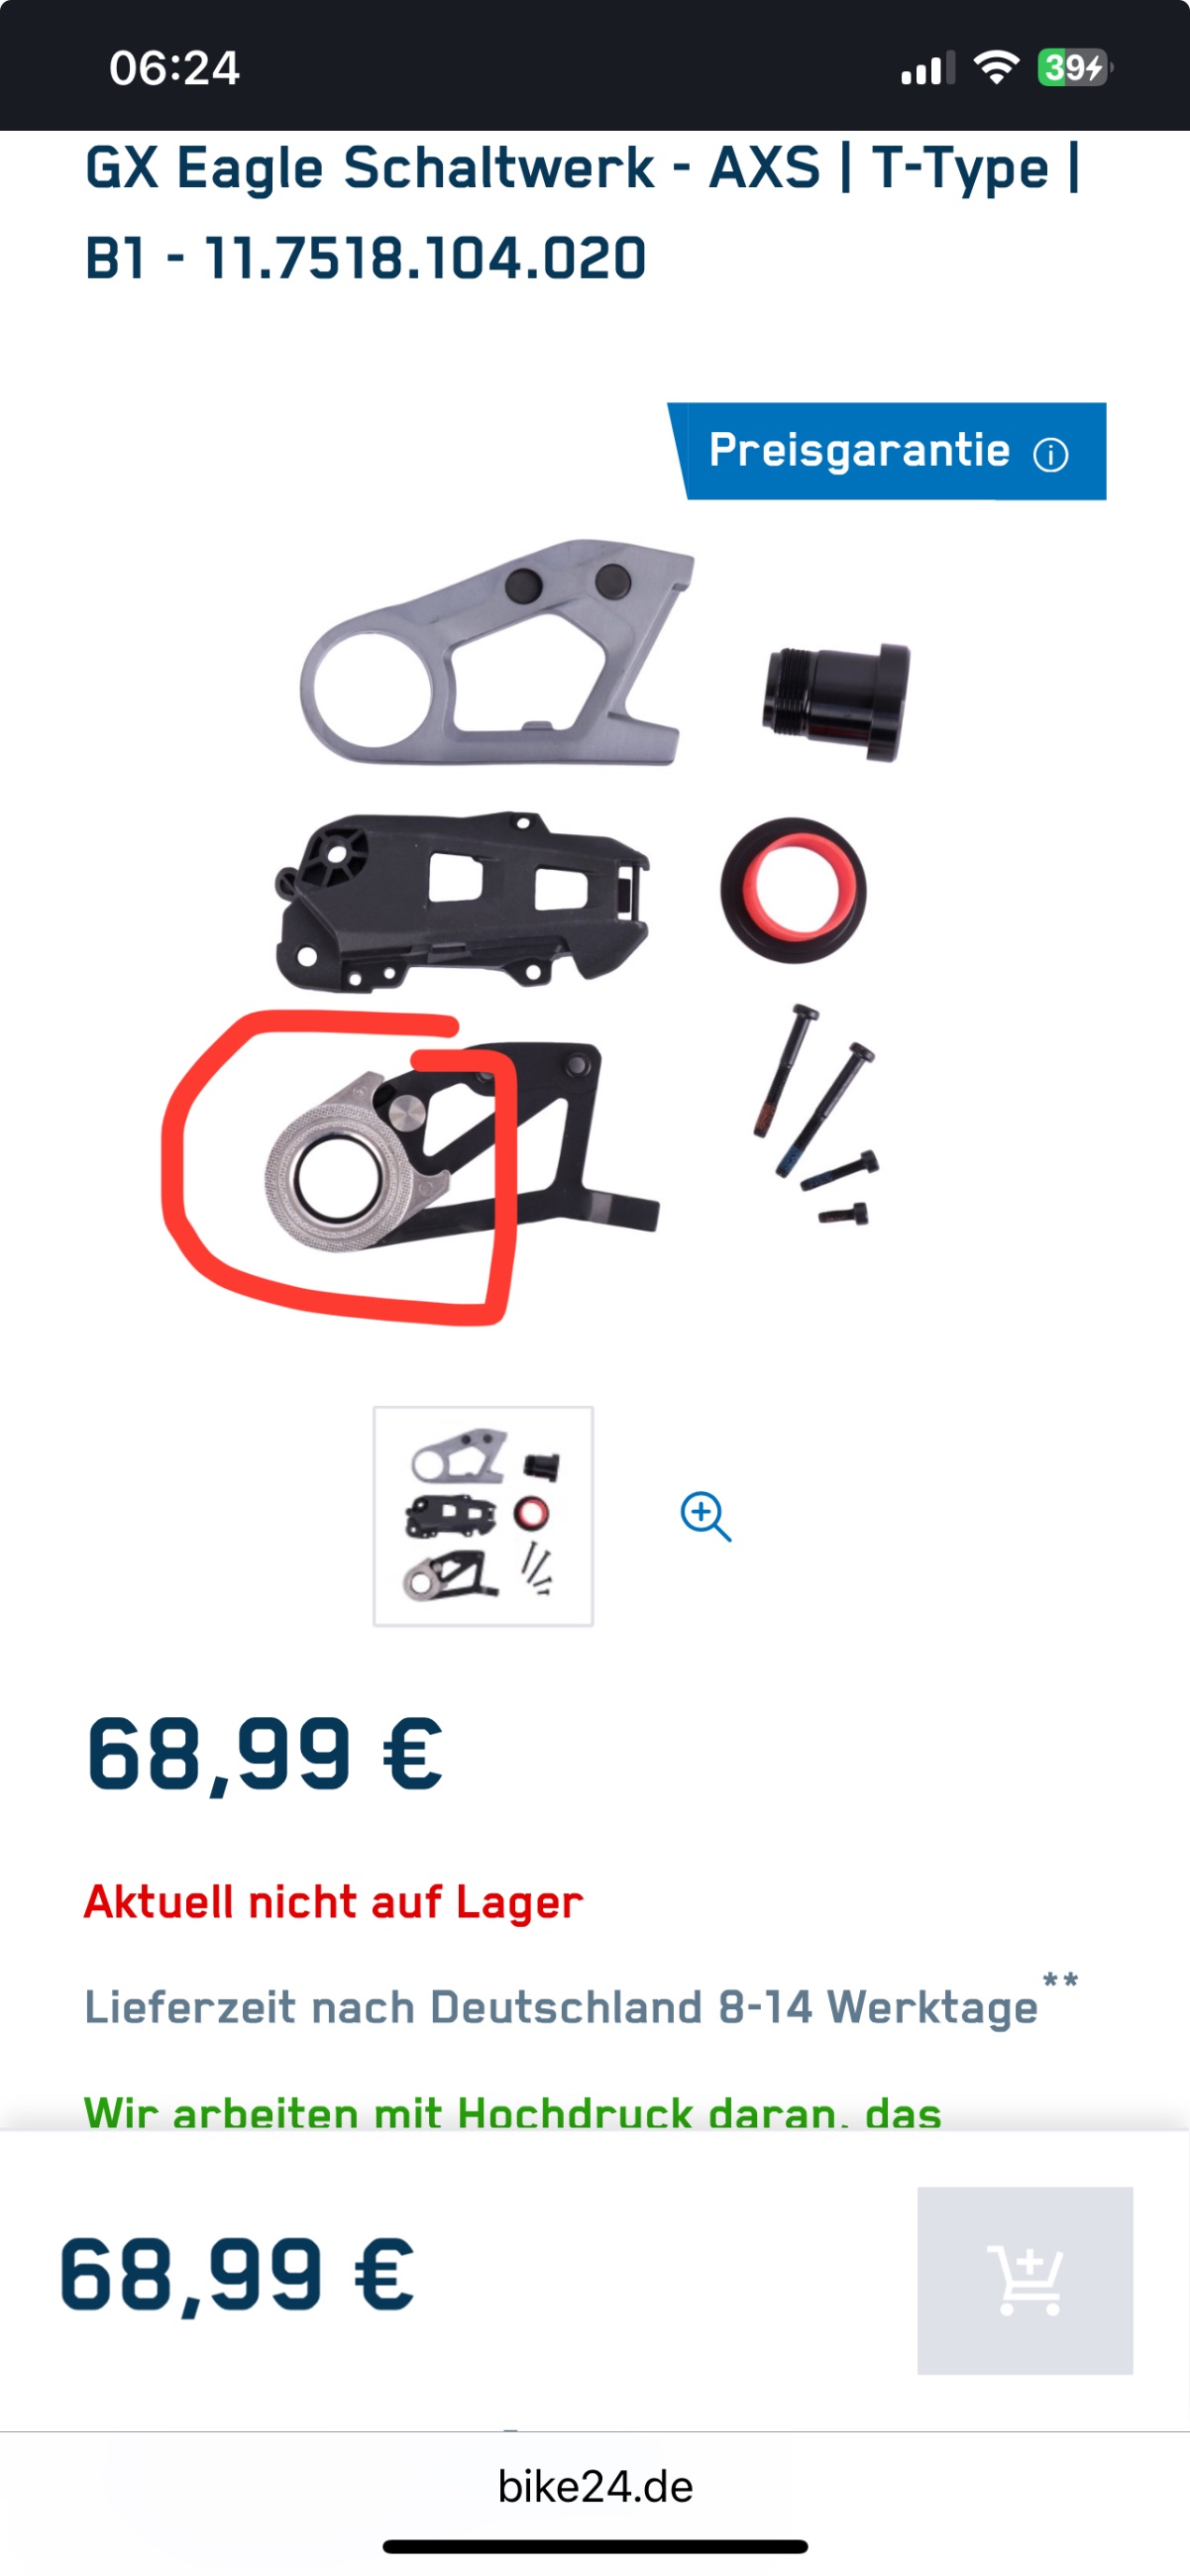Image resolution: width=1190 pixels, height=2576 pixels.
Task: Tap the Lieferzeit nach Deutschland text
Action: [561, 2007]
